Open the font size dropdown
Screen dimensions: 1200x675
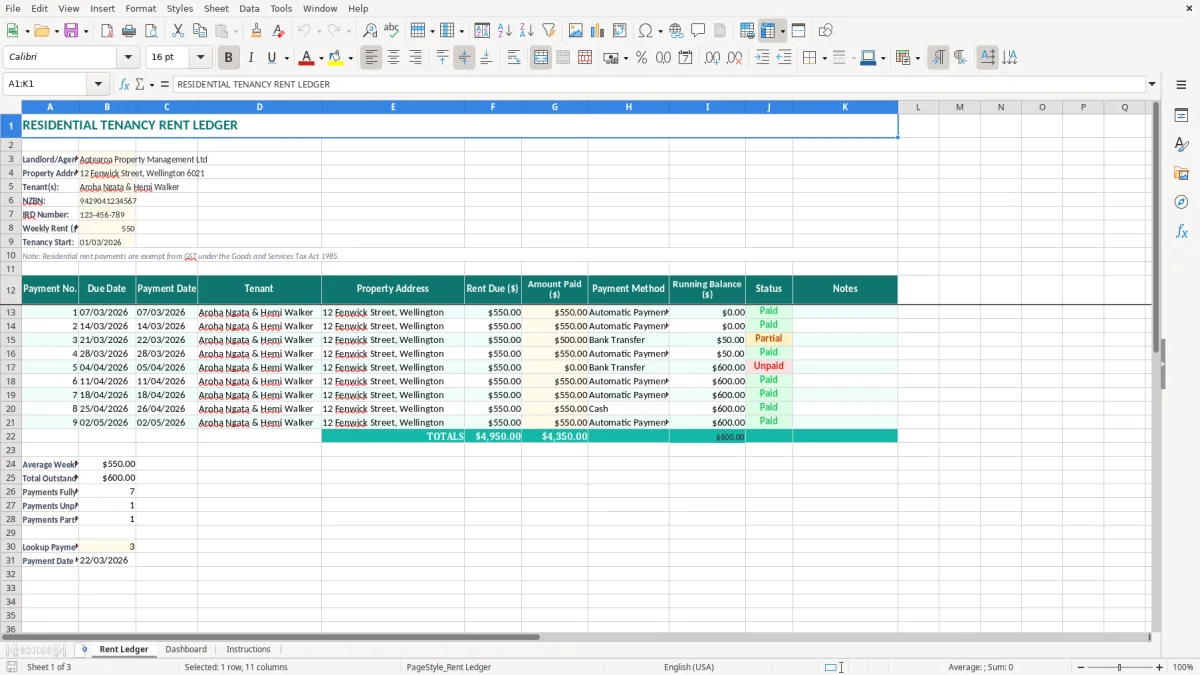click(x=200, y=58)
